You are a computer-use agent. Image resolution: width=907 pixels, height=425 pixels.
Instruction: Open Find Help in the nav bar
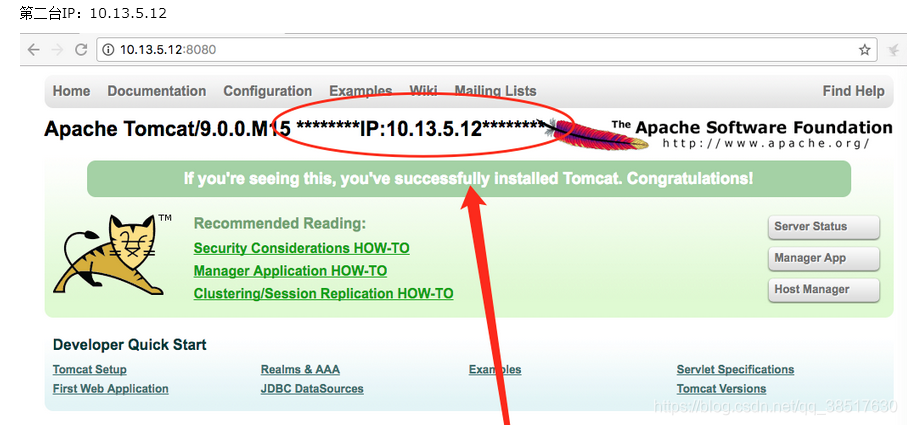click(854, 91)
